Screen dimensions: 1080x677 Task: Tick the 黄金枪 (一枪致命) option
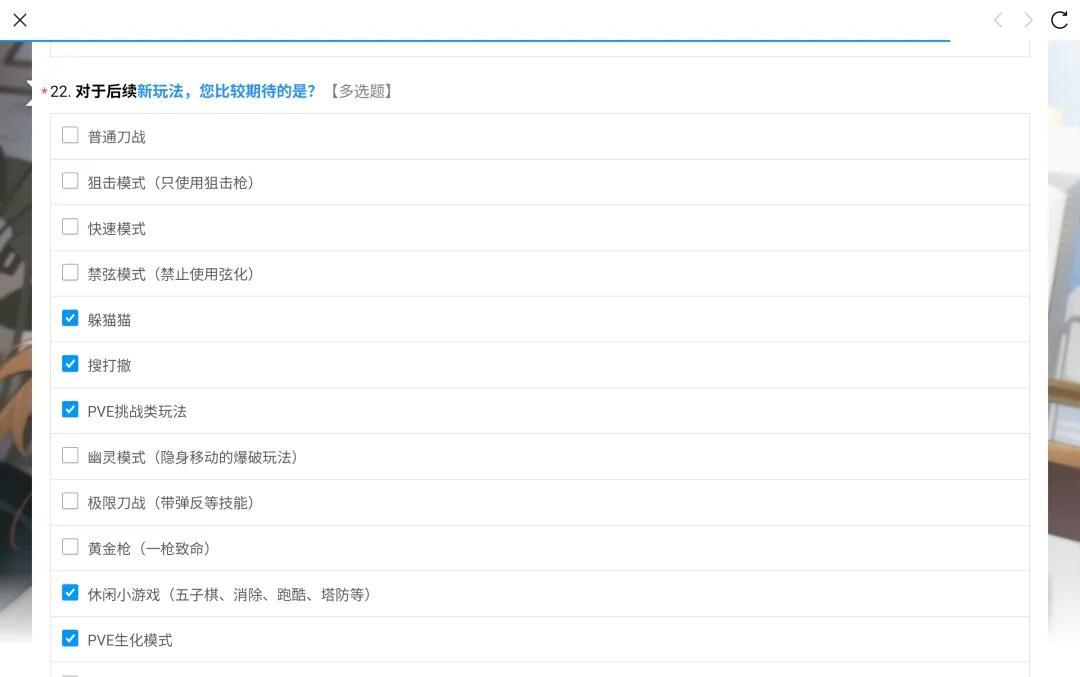tap(70, 547)
